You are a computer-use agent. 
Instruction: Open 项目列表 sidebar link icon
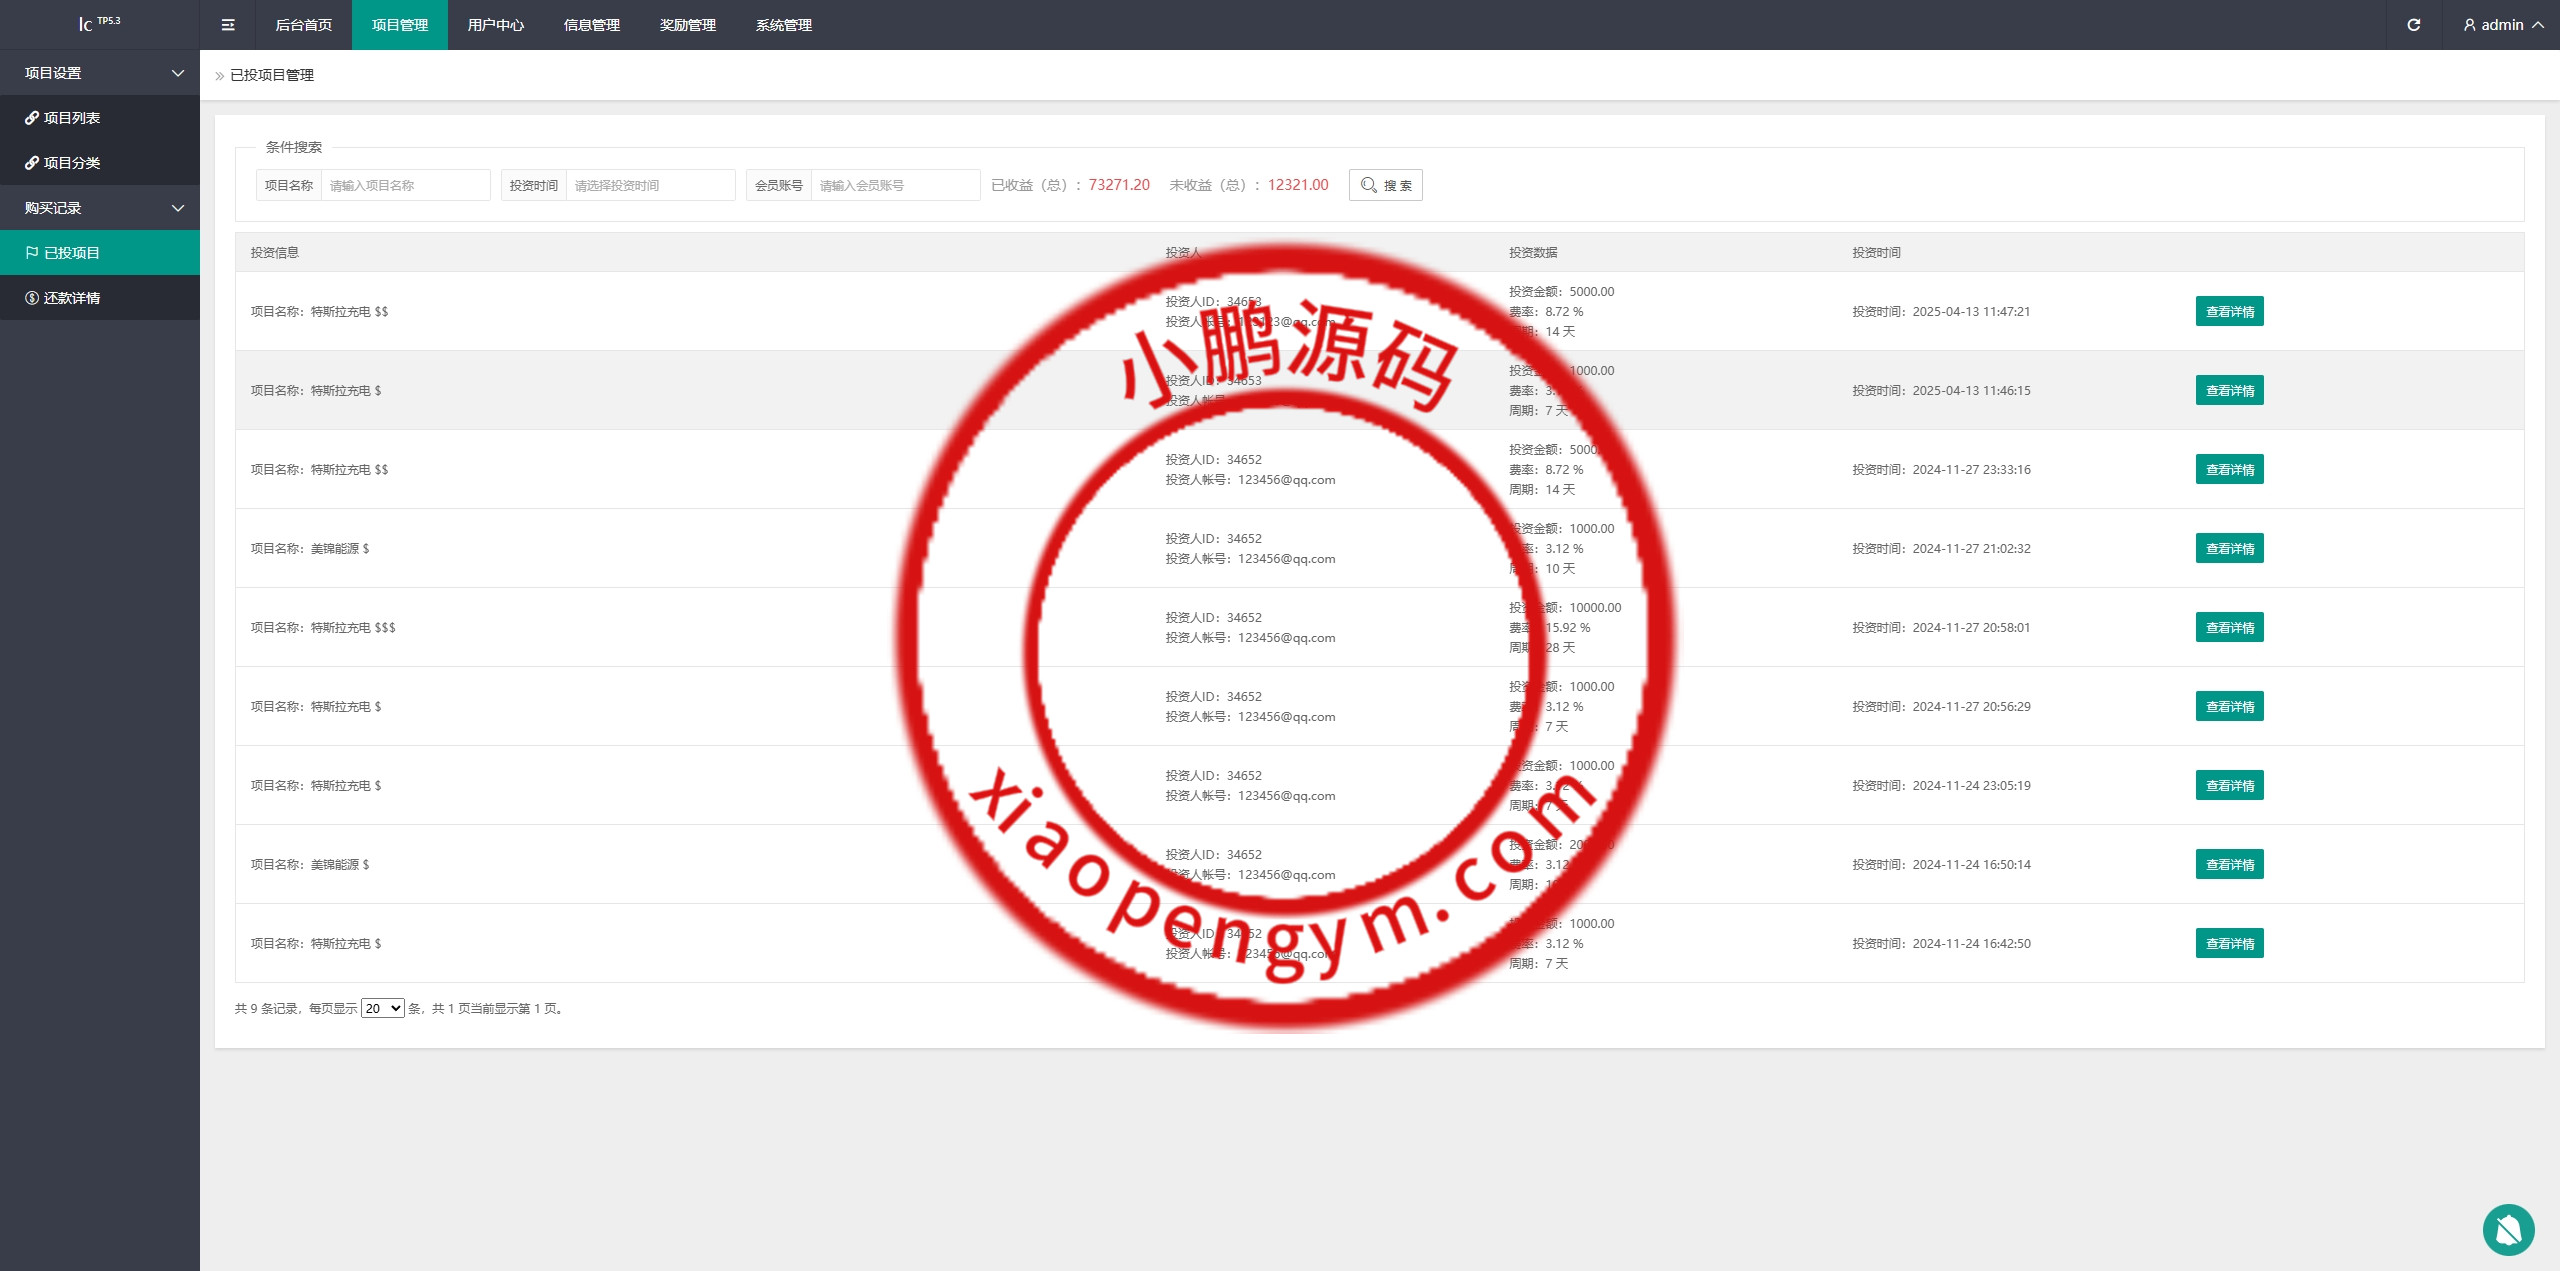32,118
